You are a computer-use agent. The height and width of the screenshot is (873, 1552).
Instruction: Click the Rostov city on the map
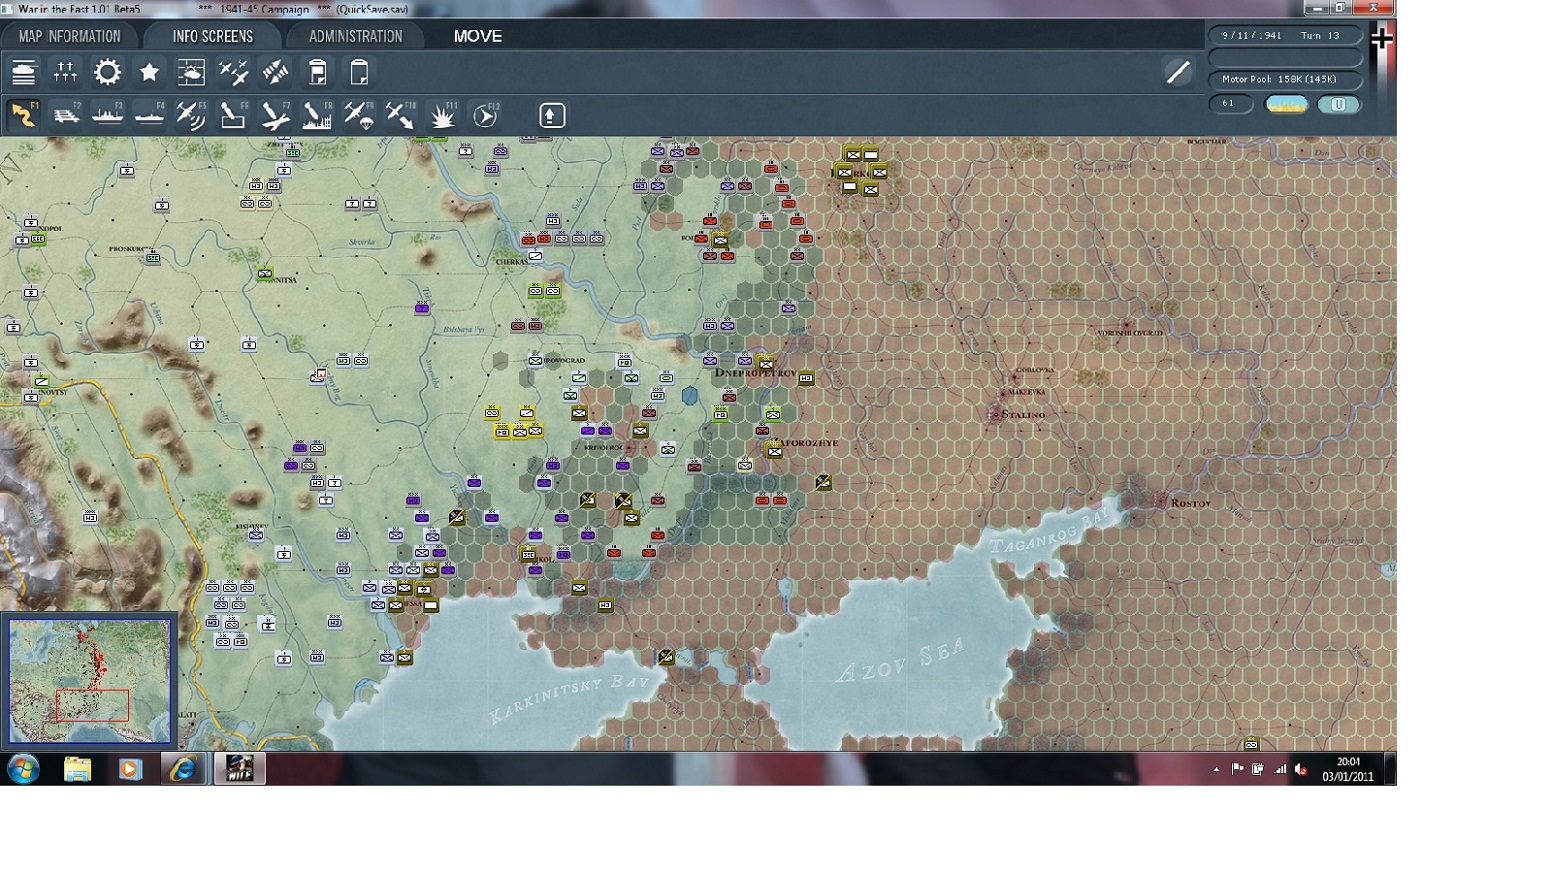(1190, 503)
